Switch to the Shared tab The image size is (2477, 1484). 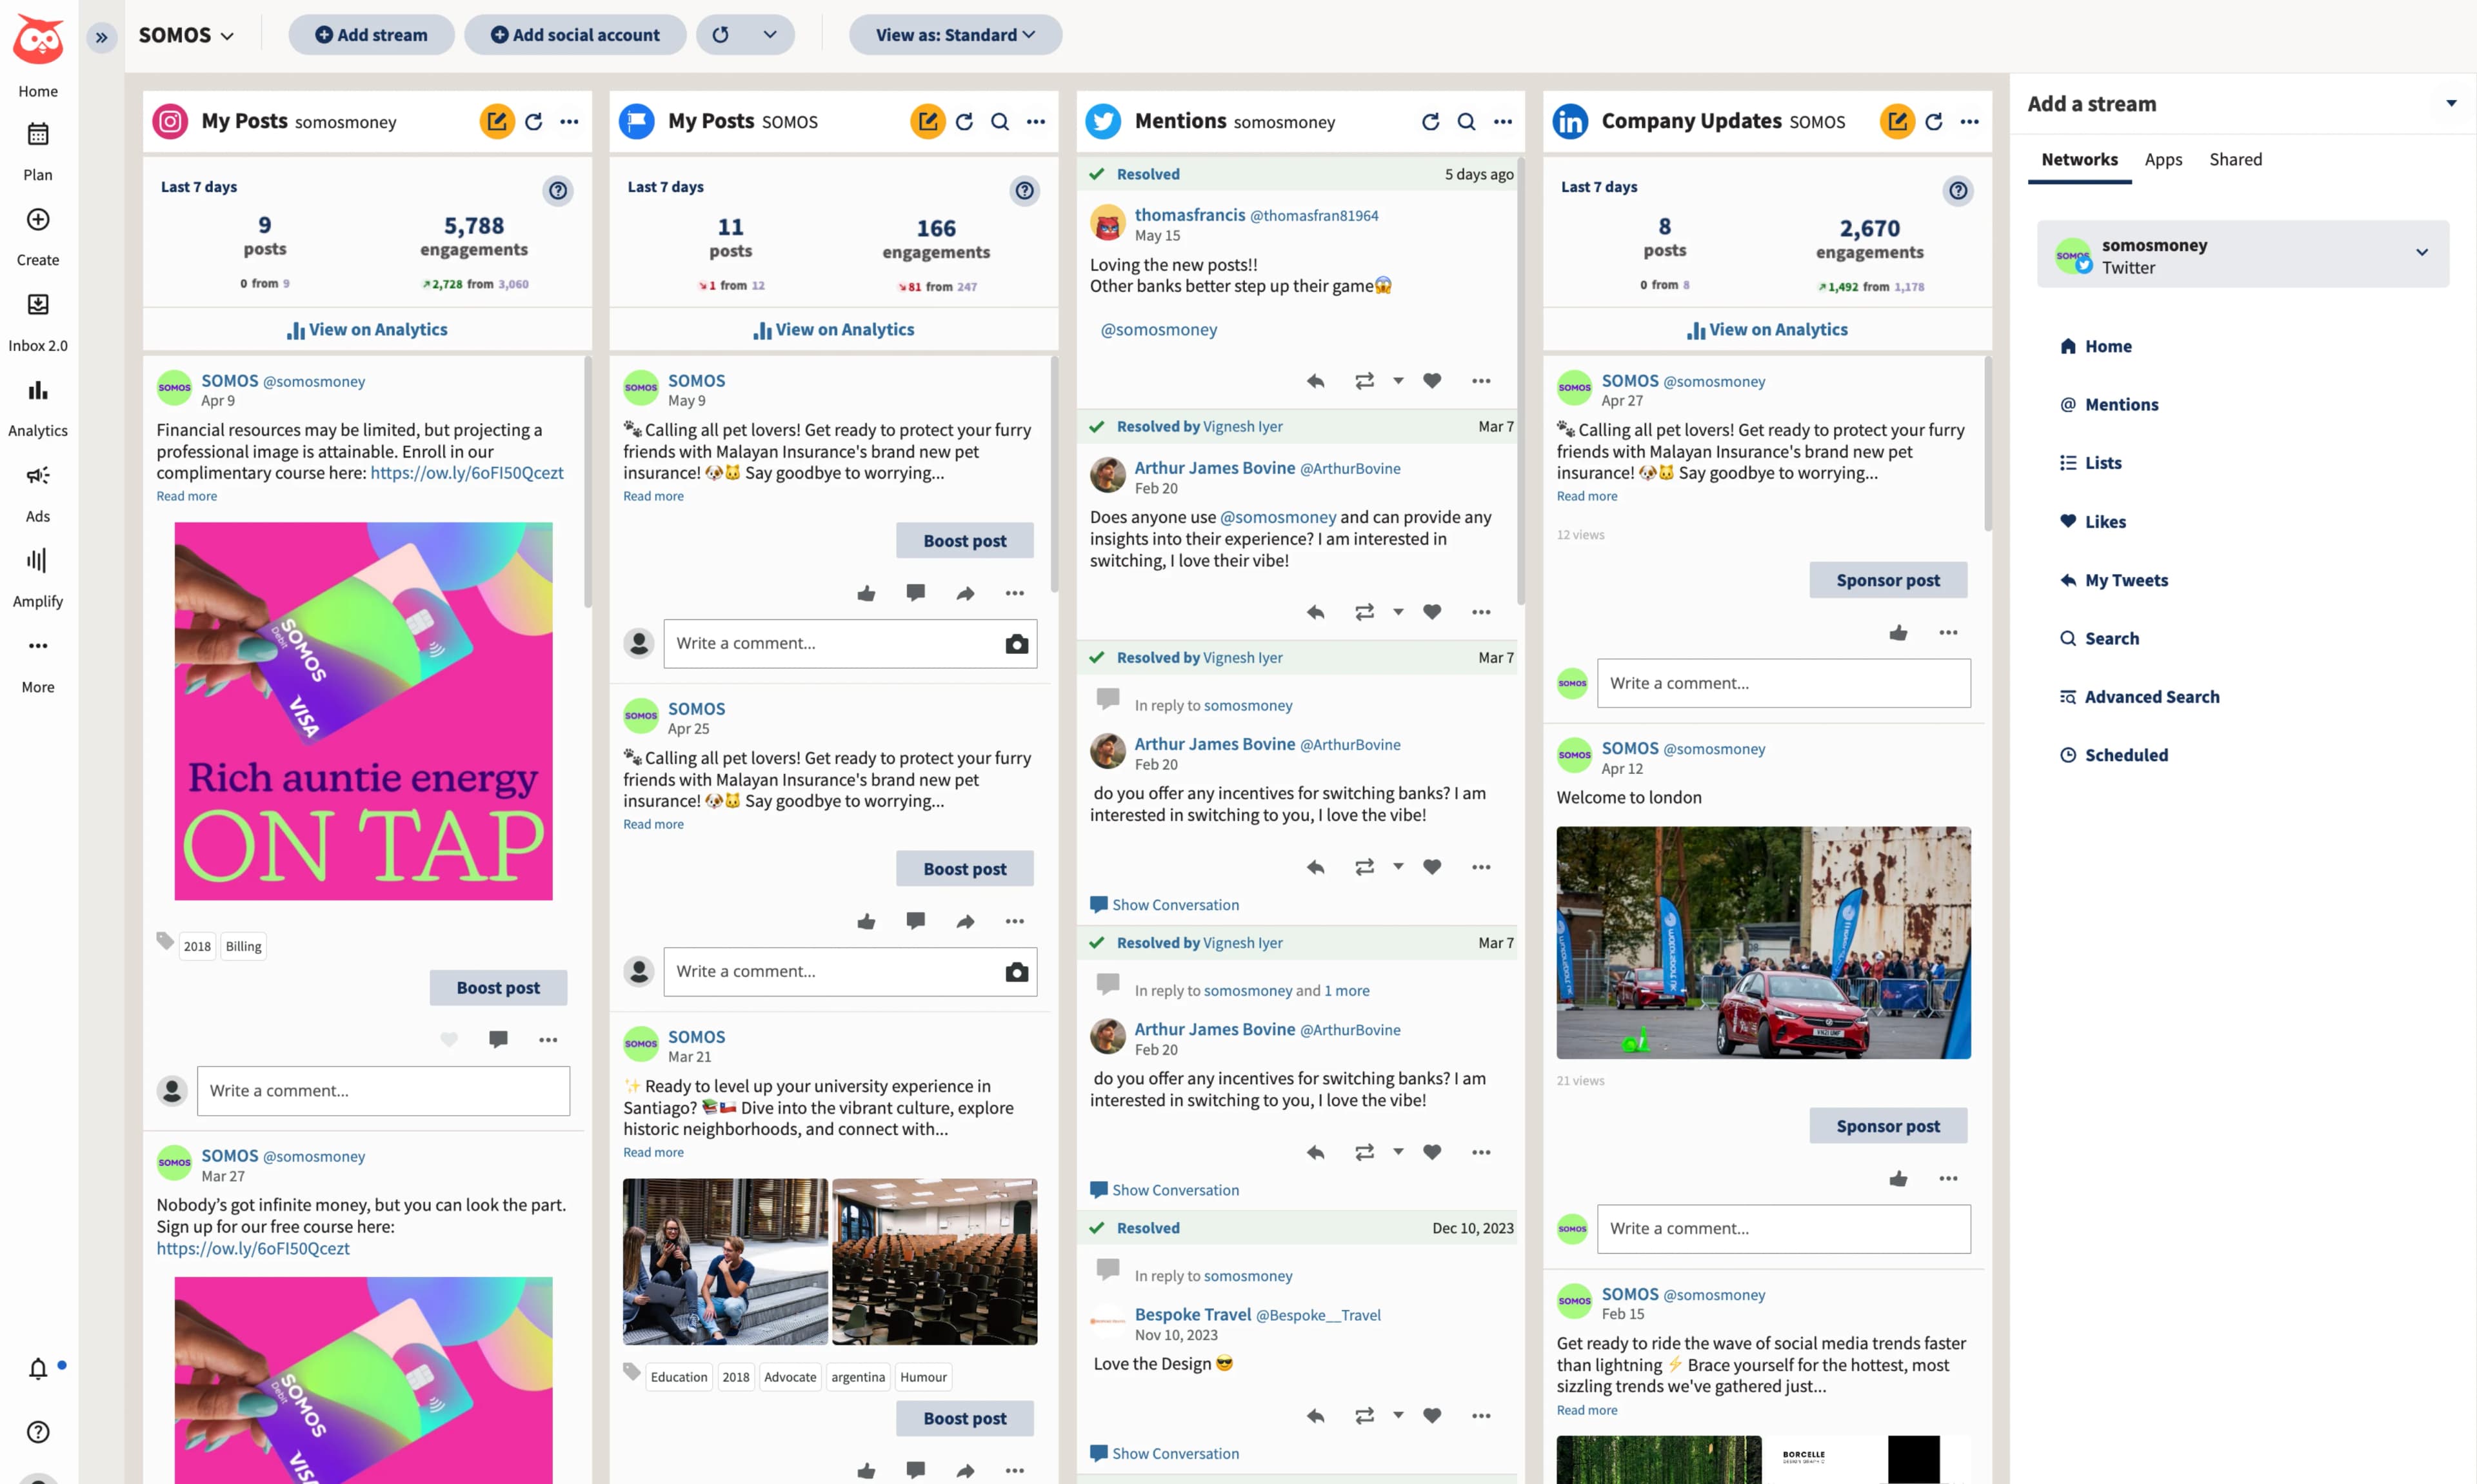click(2236, 159)
